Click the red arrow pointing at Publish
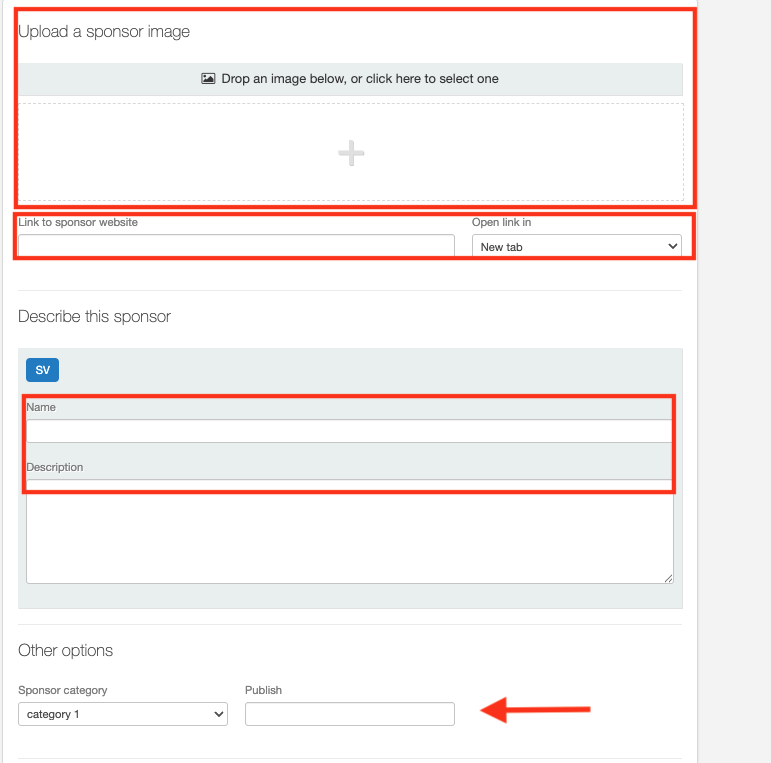The height and width of the screenshot is (763, 771). tap(536, 711)
